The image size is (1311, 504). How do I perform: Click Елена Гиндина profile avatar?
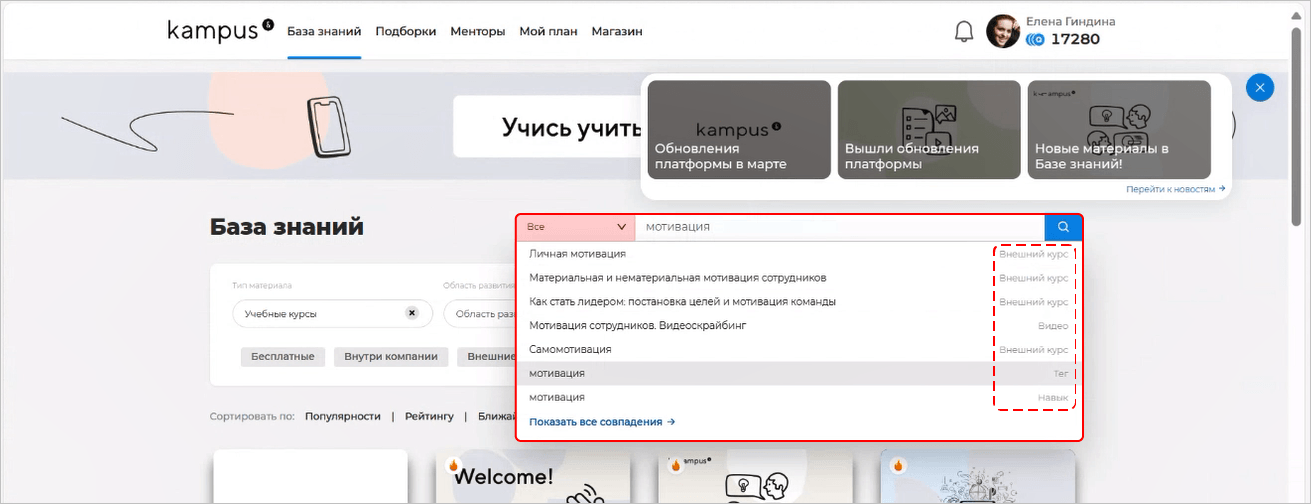tap(1003, 31)
